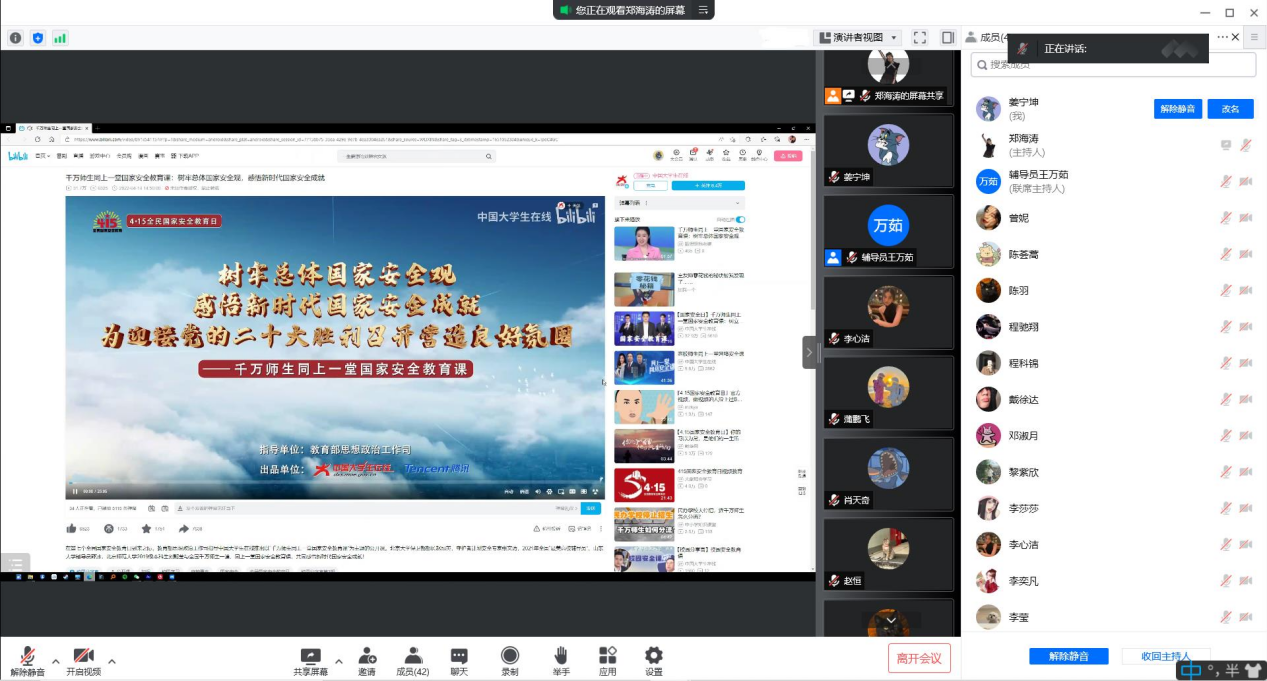Click the 成员 panel header tab
Screen dimensions: 1267x681
[x=987, y=37]
